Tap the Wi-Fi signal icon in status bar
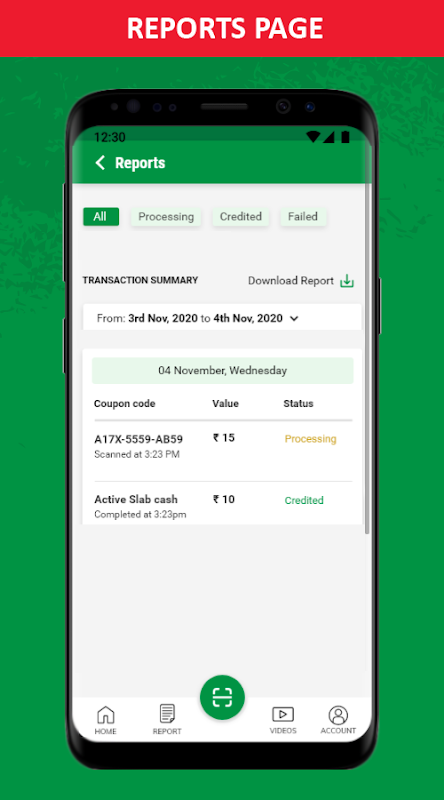444x800 pixels. click(x=313, y=137)
